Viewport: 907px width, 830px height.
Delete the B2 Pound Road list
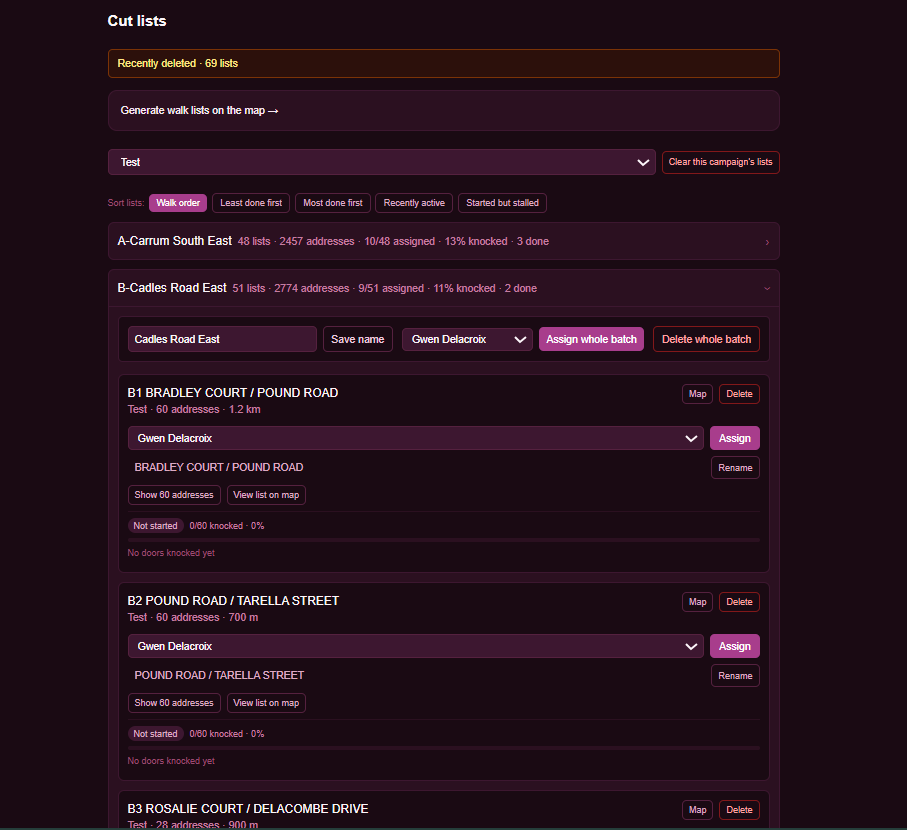click(739, 602)
